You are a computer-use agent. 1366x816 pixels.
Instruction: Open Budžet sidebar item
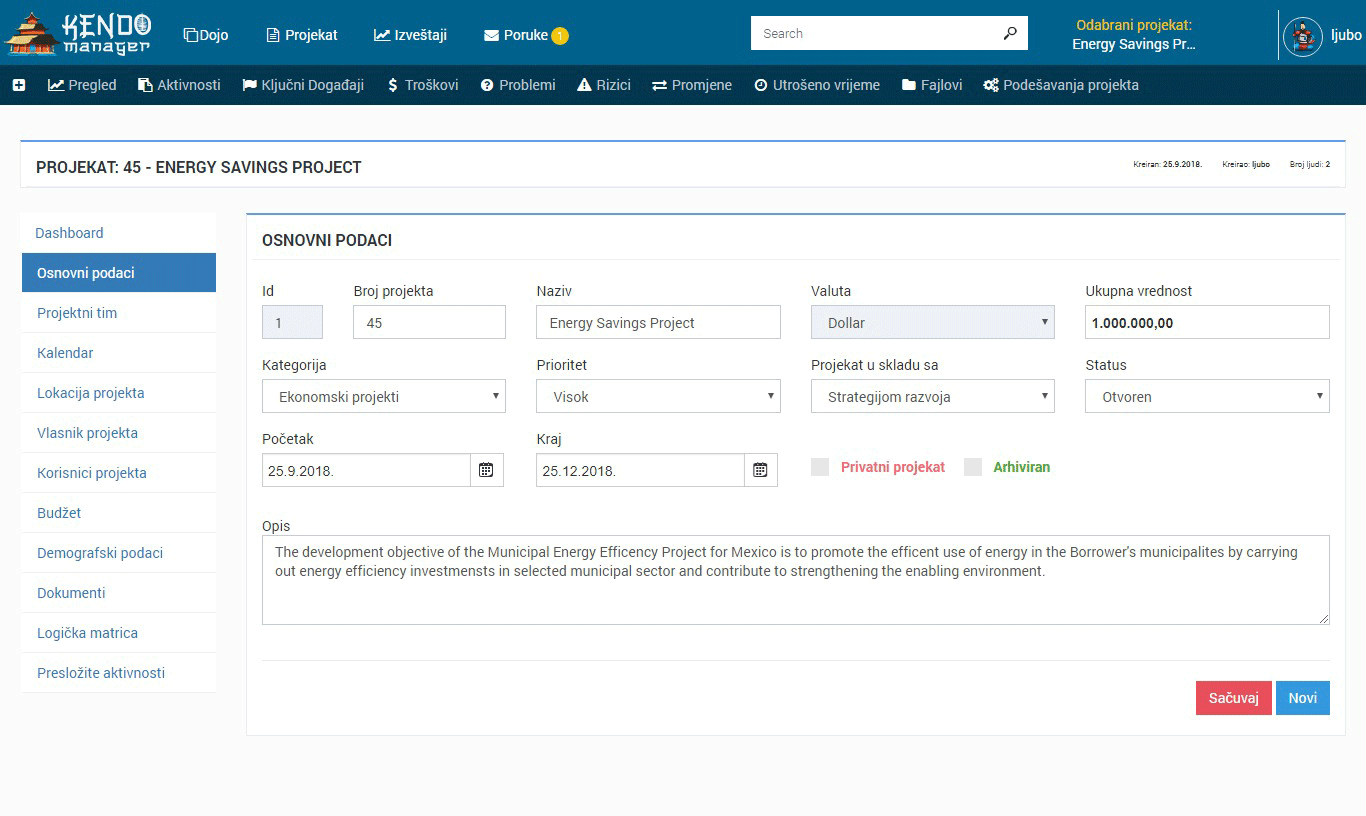pos(119,513)
